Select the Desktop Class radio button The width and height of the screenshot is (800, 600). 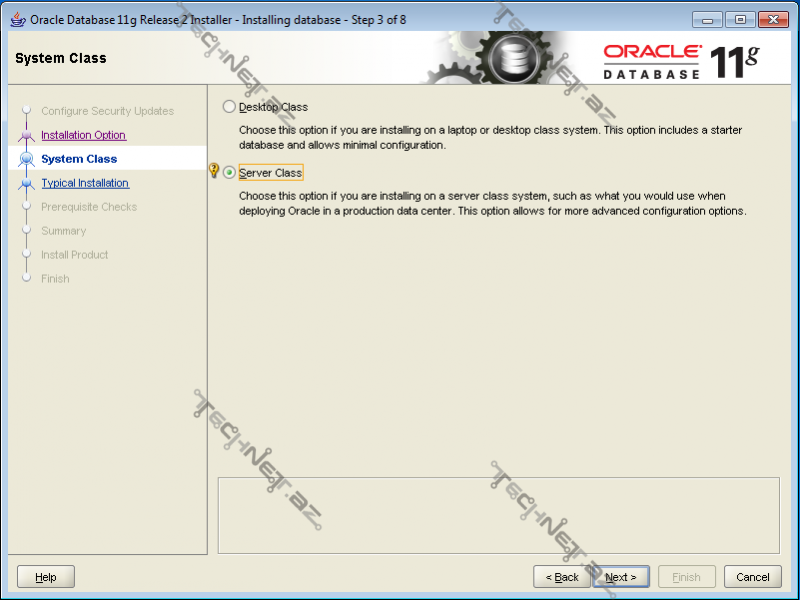coord(230,107)
